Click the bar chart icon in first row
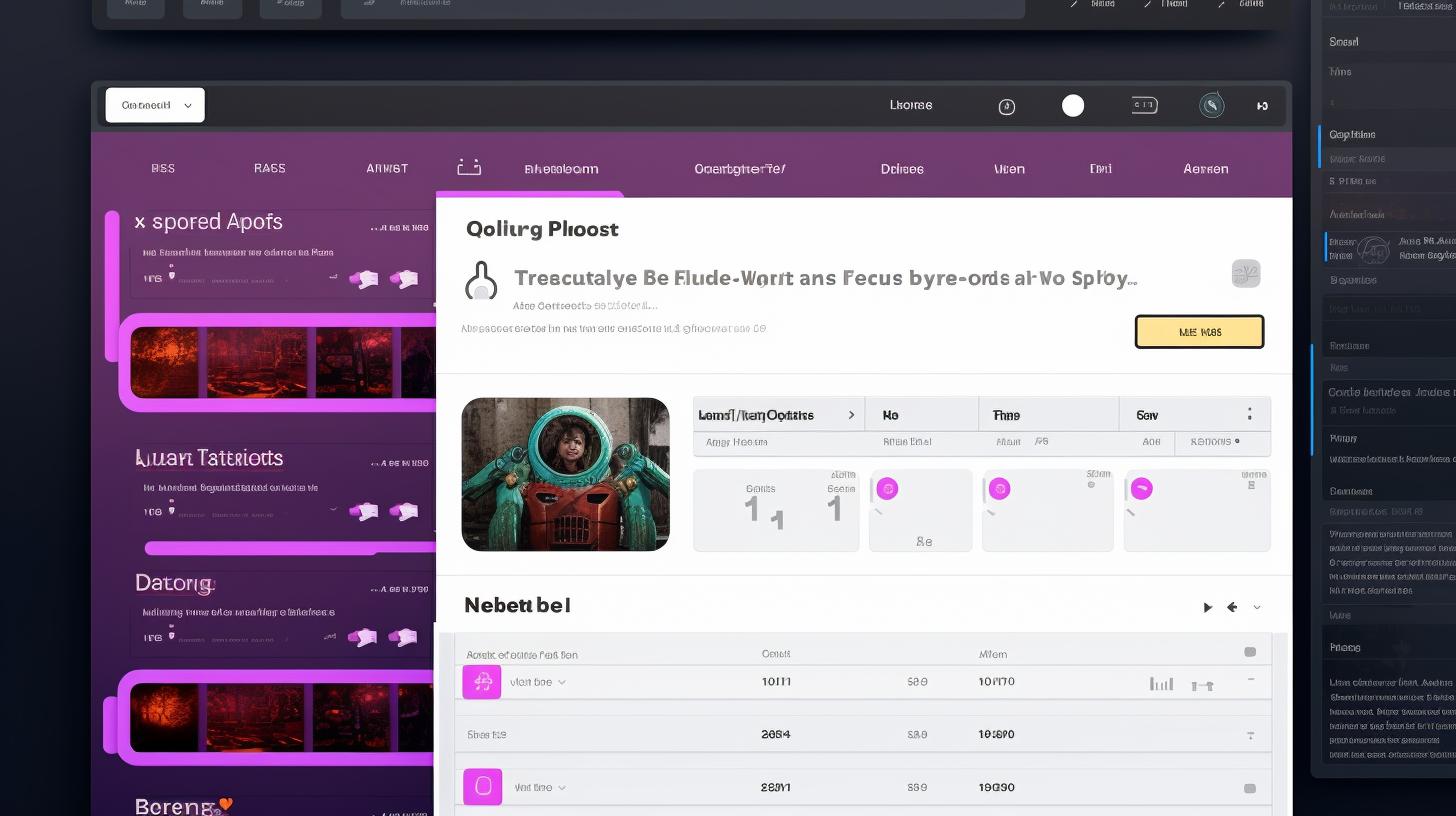 (1161, 684)
